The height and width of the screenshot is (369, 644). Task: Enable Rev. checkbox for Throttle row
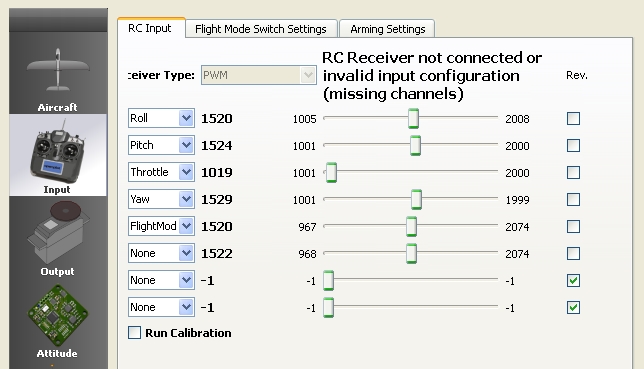[x=573, y=173]
